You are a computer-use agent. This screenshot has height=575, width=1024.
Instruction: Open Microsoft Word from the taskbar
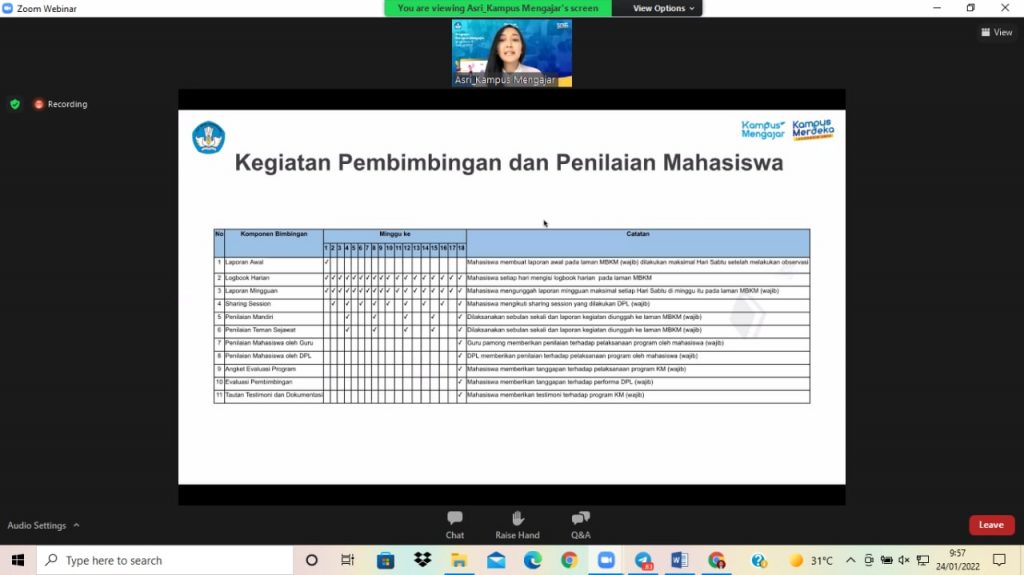click(x=680, y=560)
